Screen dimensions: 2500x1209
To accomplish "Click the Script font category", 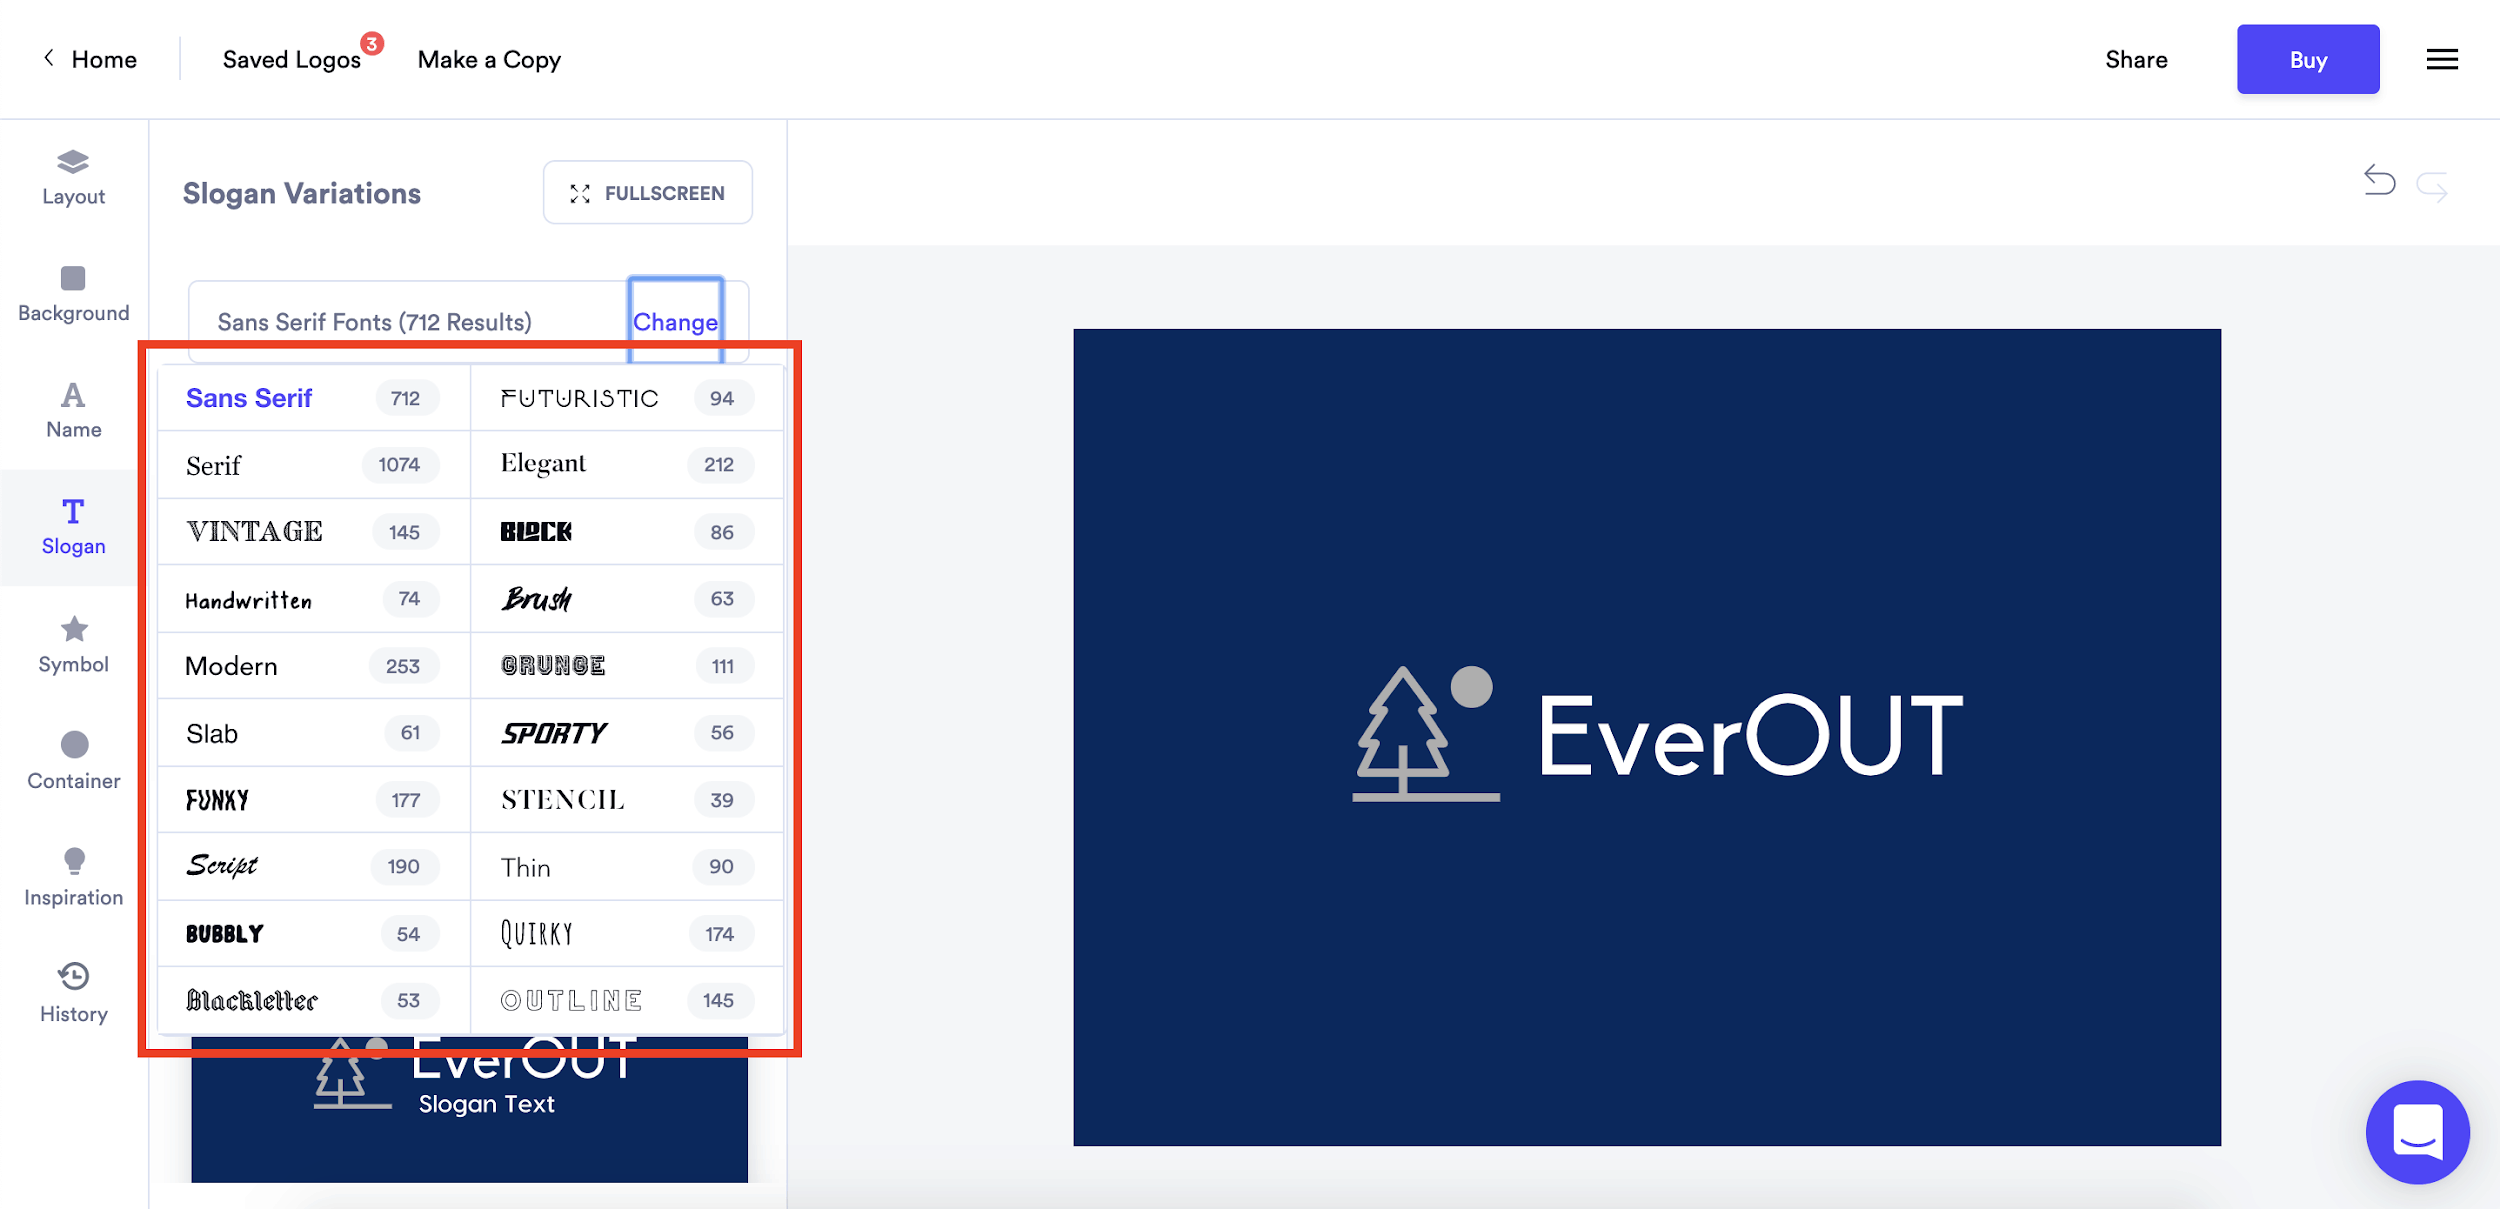I will pyautogui.click(x=223, y=866).
